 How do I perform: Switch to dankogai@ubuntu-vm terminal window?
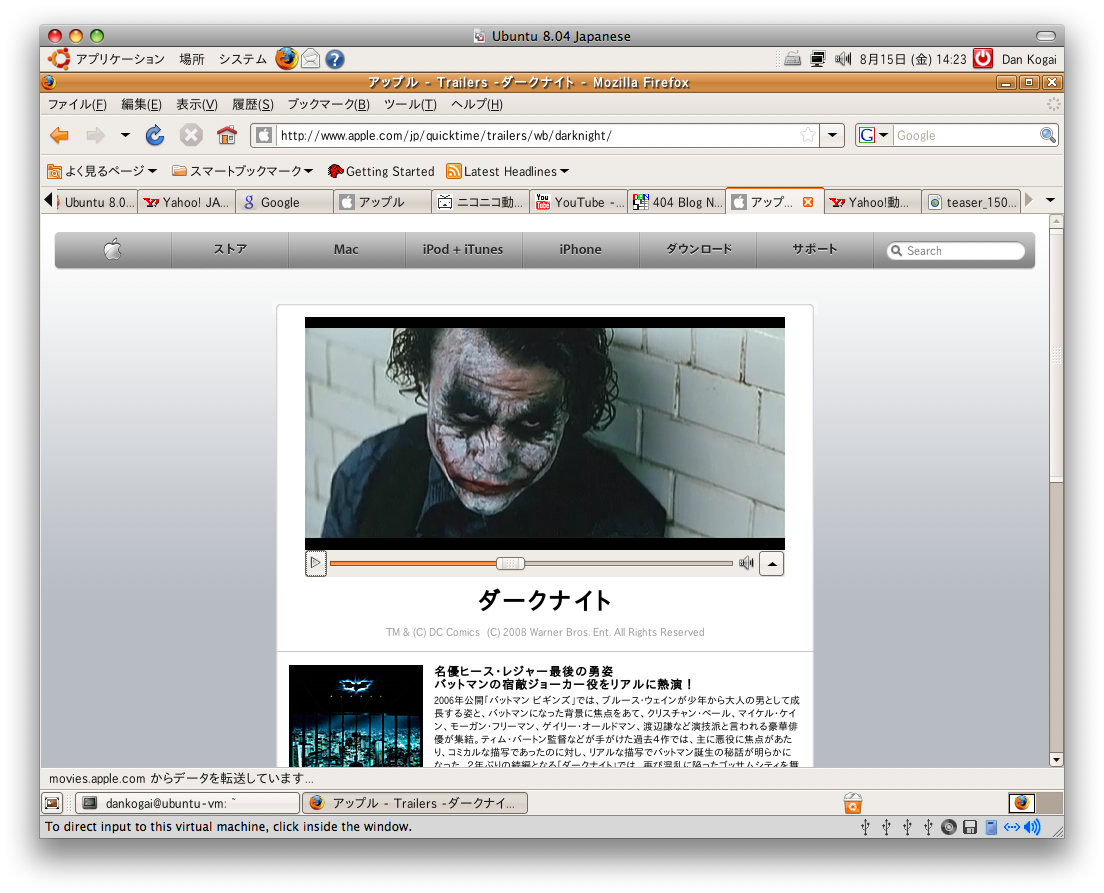pos(188,803)
